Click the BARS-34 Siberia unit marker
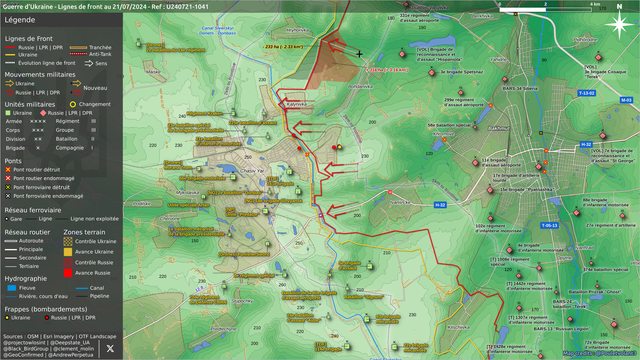 click(x=505, y=79)
